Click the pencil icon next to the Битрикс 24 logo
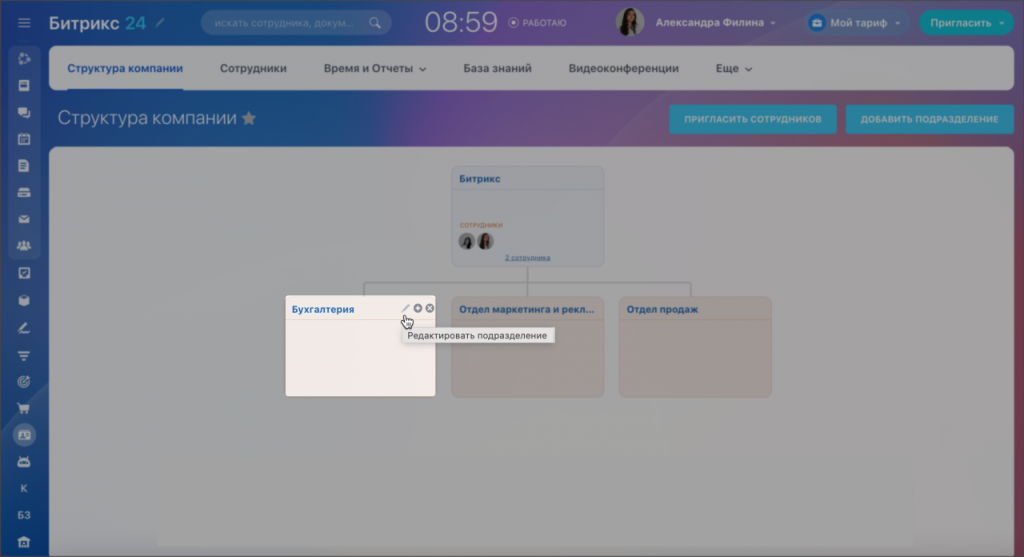 coord(161,22)
